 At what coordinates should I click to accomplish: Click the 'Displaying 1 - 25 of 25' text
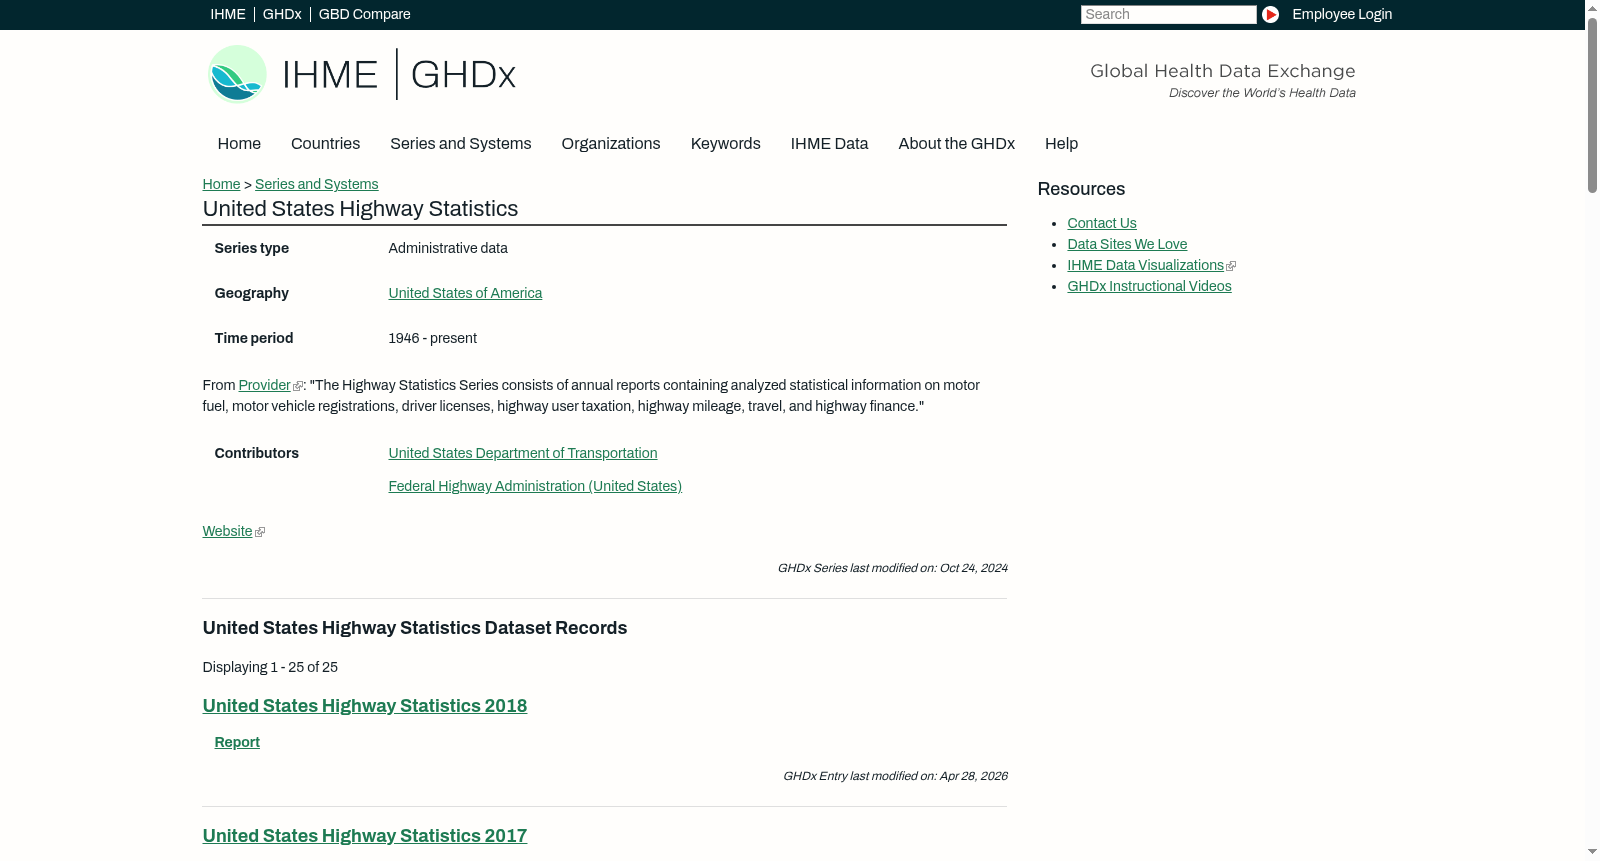point(270,667)
